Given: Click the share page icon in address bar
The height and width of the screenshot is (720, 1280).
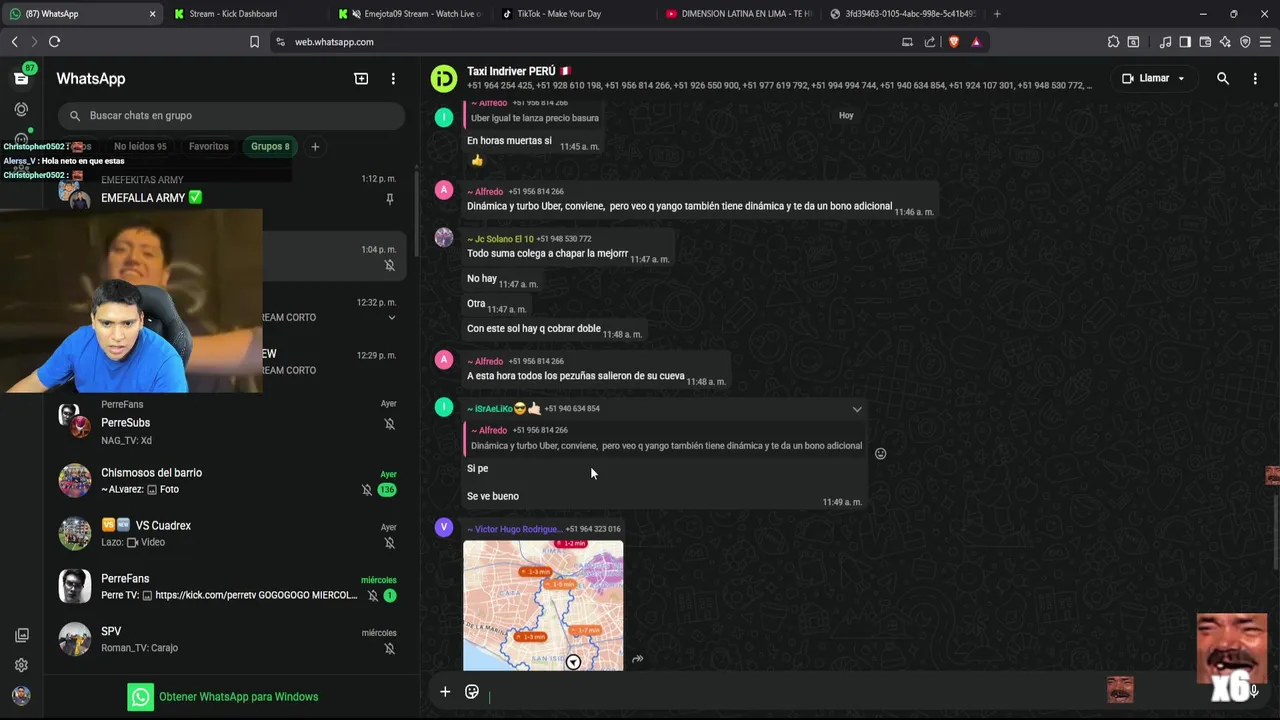Looking at the screenshot, I should (930, 42).
